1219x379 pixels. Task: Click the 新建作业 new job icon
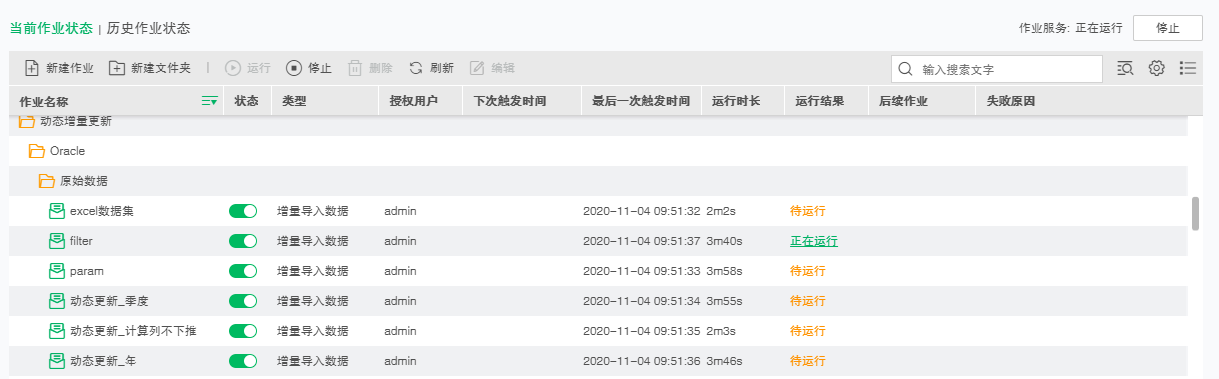coord(31,68)
